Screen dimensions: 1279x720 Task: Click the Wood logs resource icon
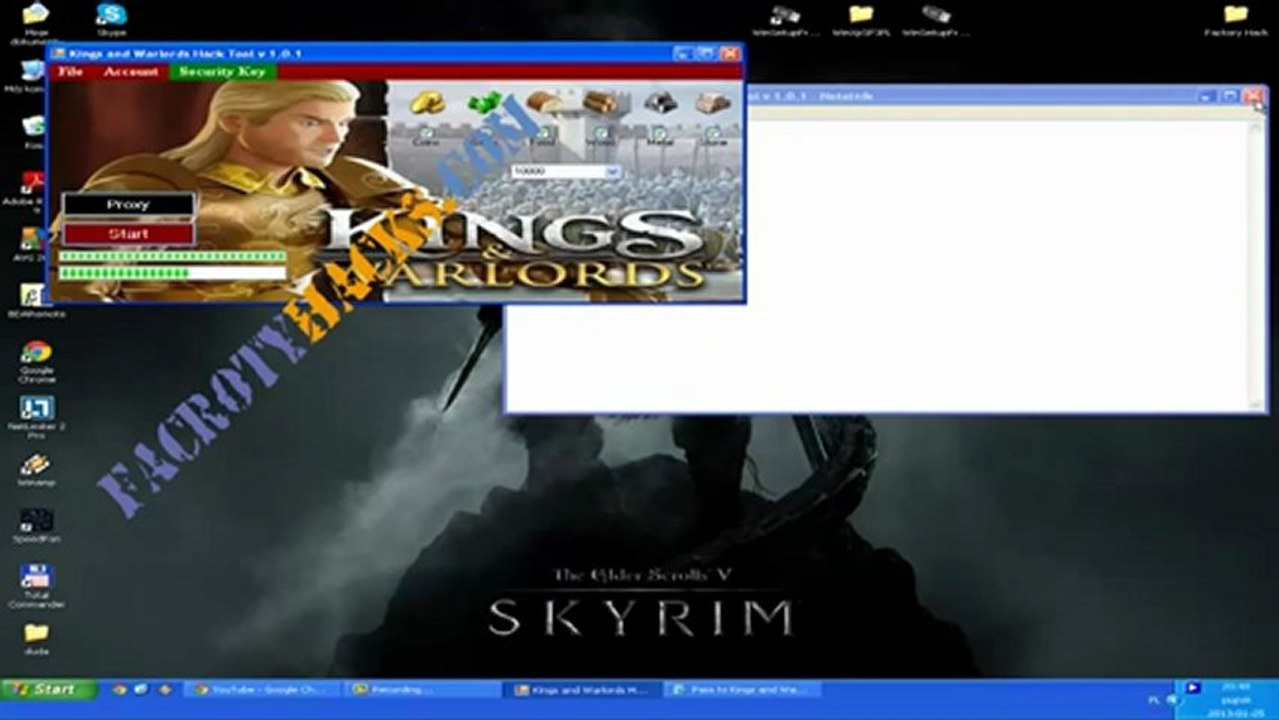tap(601, 102)
